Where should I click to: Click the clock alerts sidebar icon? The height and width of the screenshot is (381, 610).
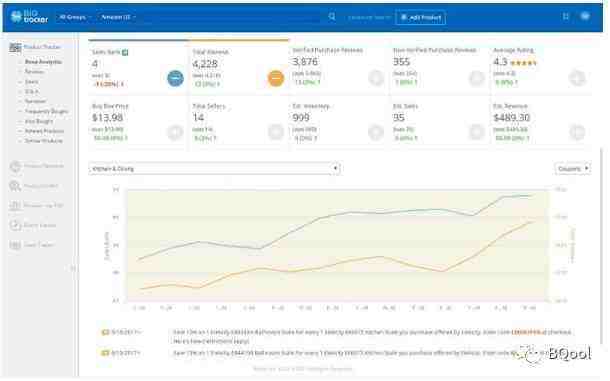pyautogui.click(x=15, y=225)
